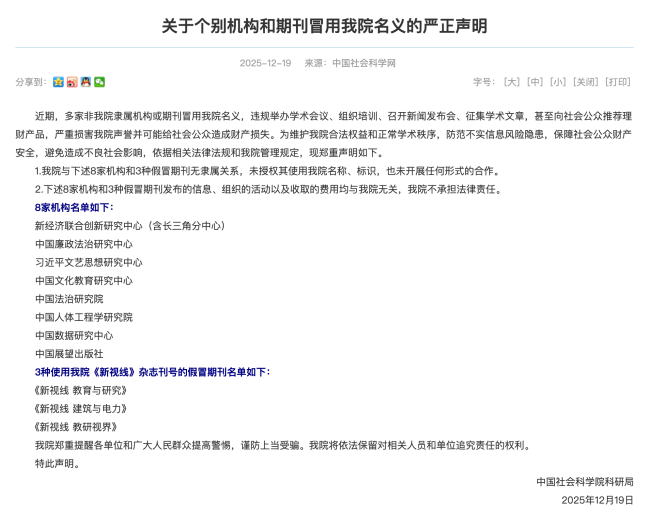Open source link 中国社会科学网
The width and height of the screenshot is (650, 531).
point(364,63)
